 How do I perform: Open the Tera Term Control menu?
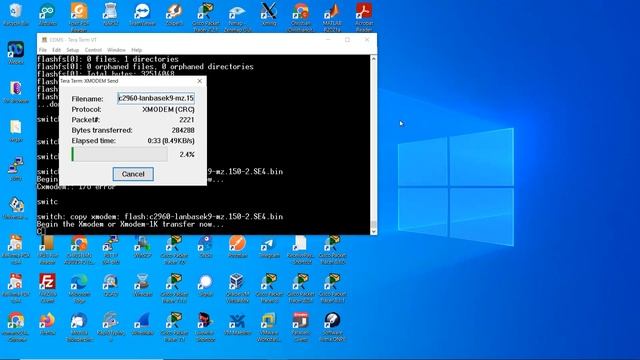click(93, 50)
